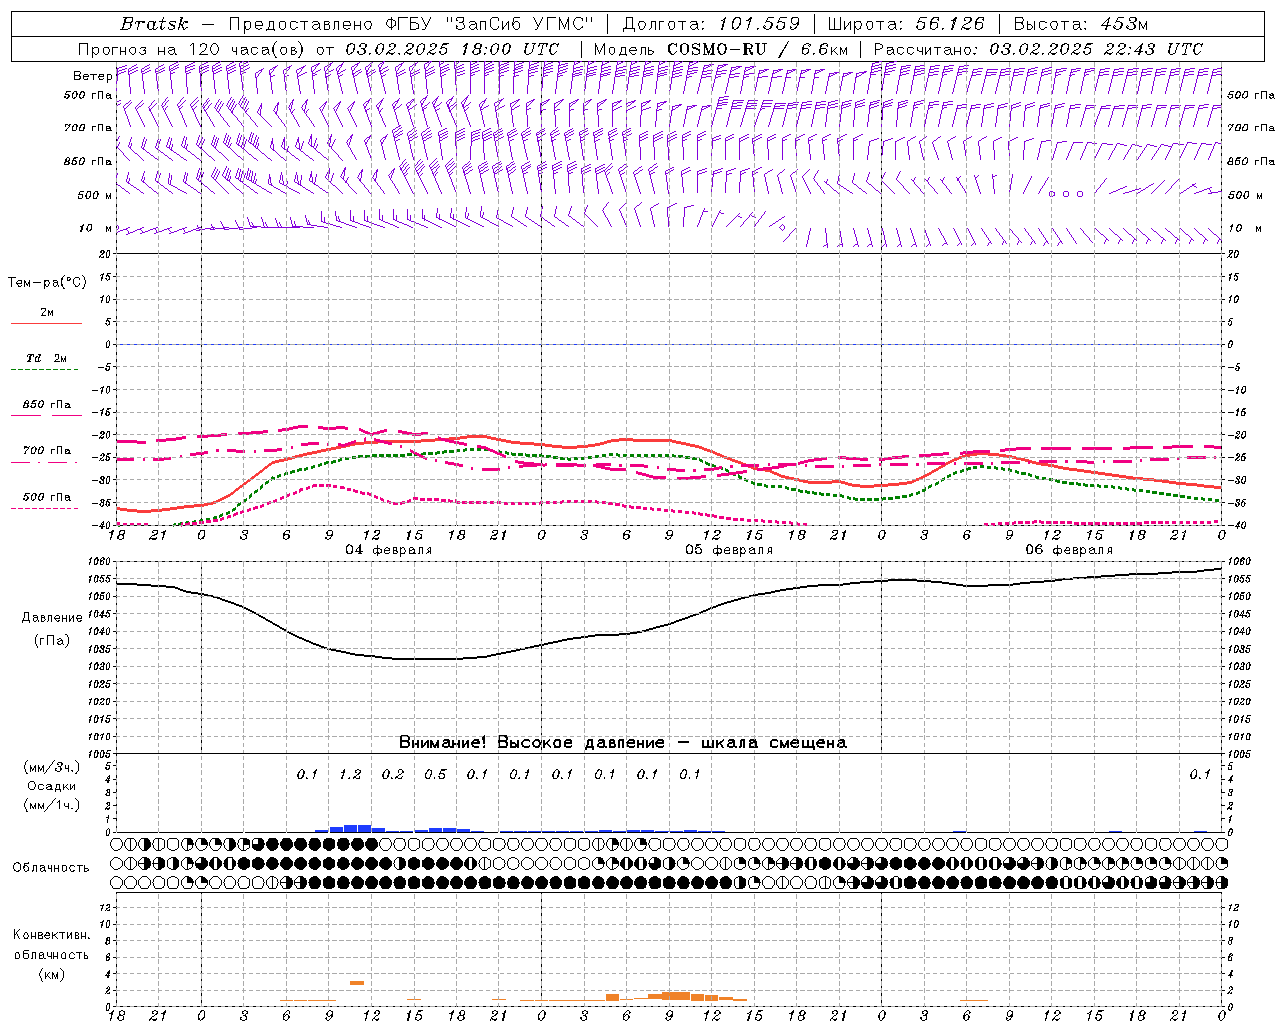This screenshot has height=1024, width=1280.
Task: Click the Давление (гПа) axis label
Action: pos(52,629)
